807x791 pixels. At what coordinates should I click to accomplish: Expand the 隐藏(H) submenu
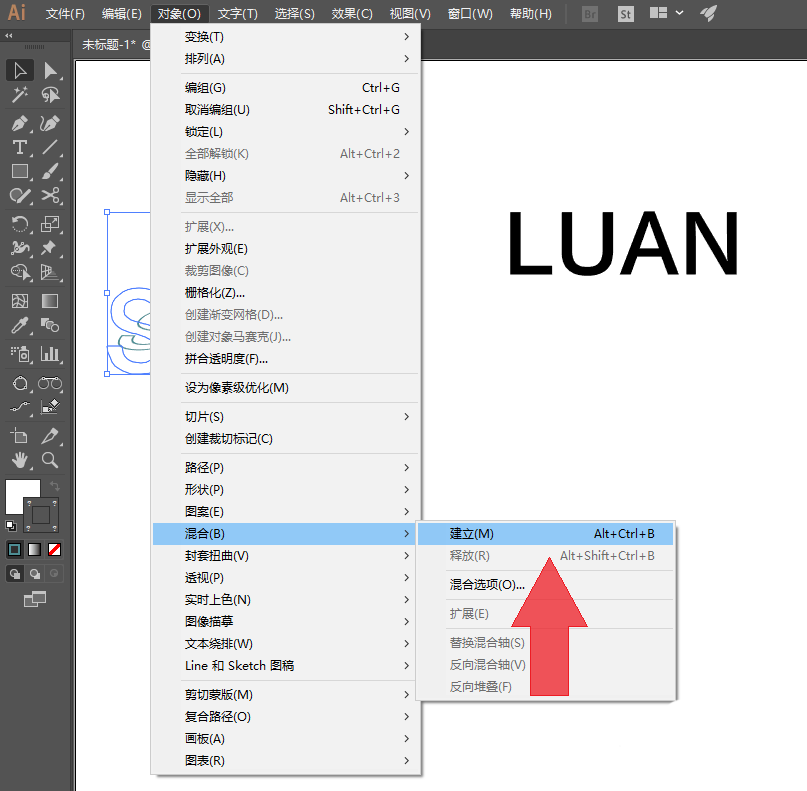[287, 175]
